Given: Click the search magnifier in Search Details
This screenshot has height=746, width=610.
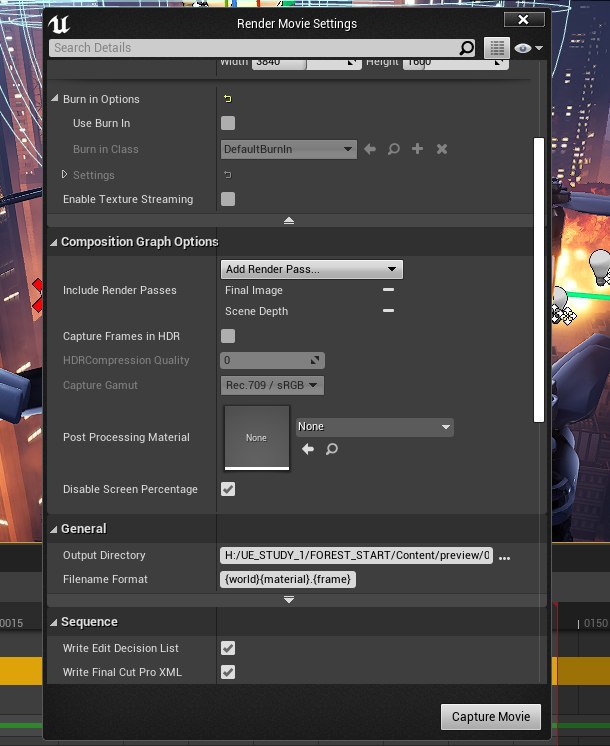Looking at the screenshot, I should pyautogui.click(x=467, y=48).
